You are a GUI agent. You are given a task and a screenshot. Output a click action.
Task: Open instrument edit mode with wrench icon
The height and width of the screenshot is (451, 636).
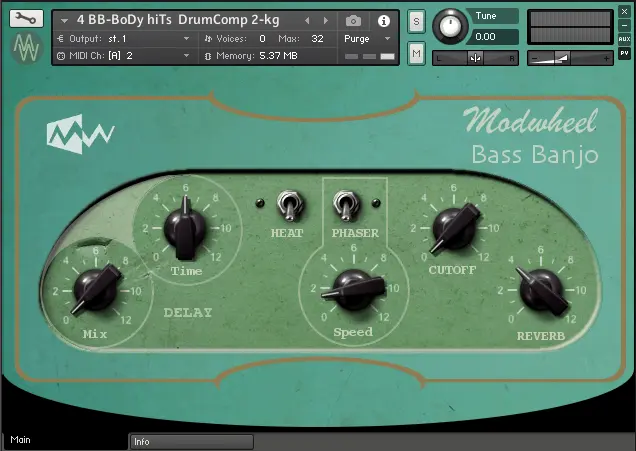[26, 19]
